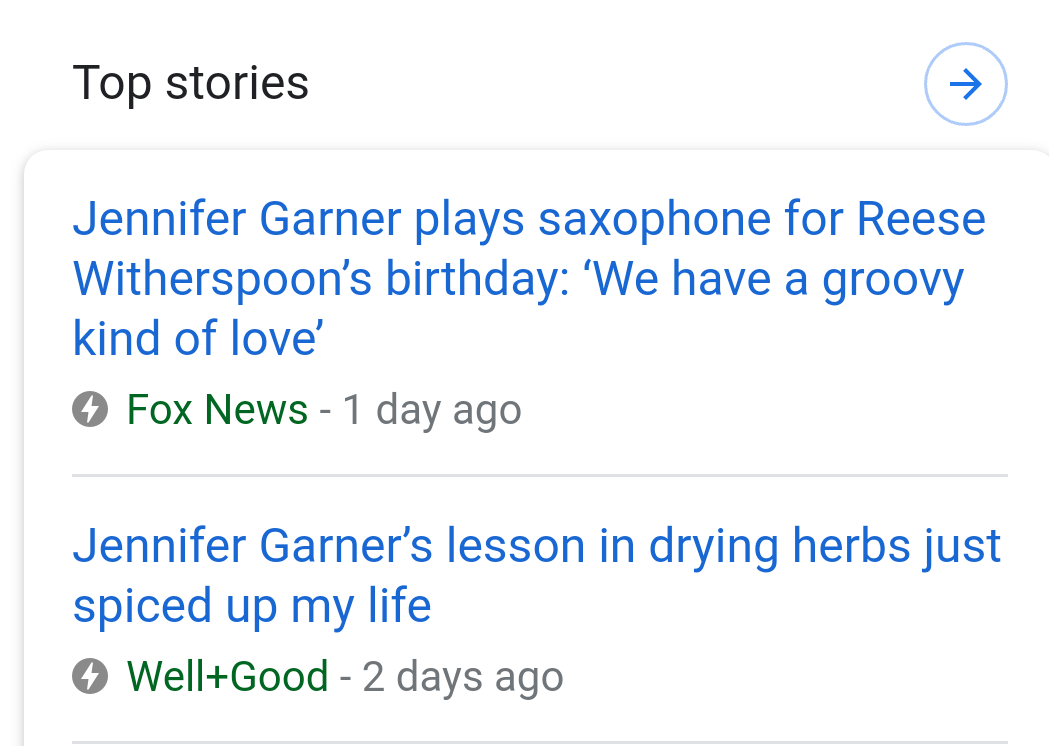Click the divider line below the Fox News story
The height and width of the screenshot is (746, 1049).
click(x=540, y=476)
